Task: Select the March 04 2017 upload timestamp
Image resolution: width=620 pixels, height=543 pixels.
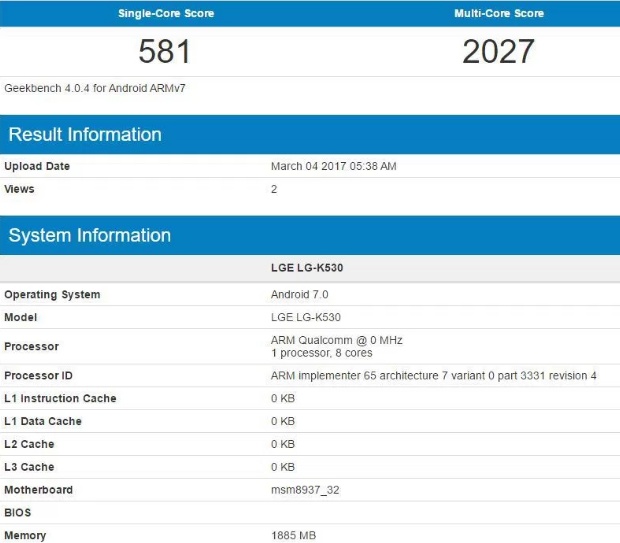Action: coord(333,166)
